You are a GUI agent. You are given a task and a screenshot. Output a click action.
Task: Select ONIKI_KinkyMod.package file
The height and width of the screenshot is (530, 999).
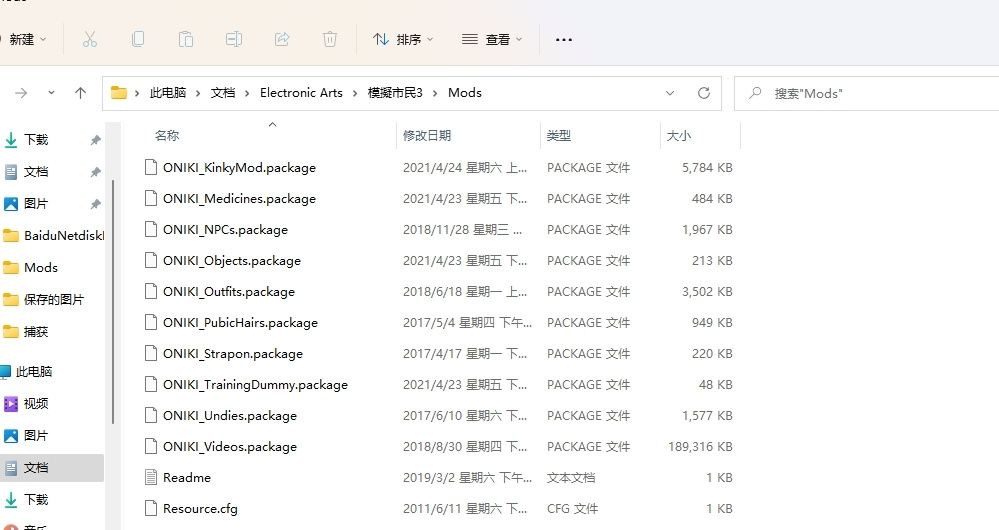[x=239, y=168]
